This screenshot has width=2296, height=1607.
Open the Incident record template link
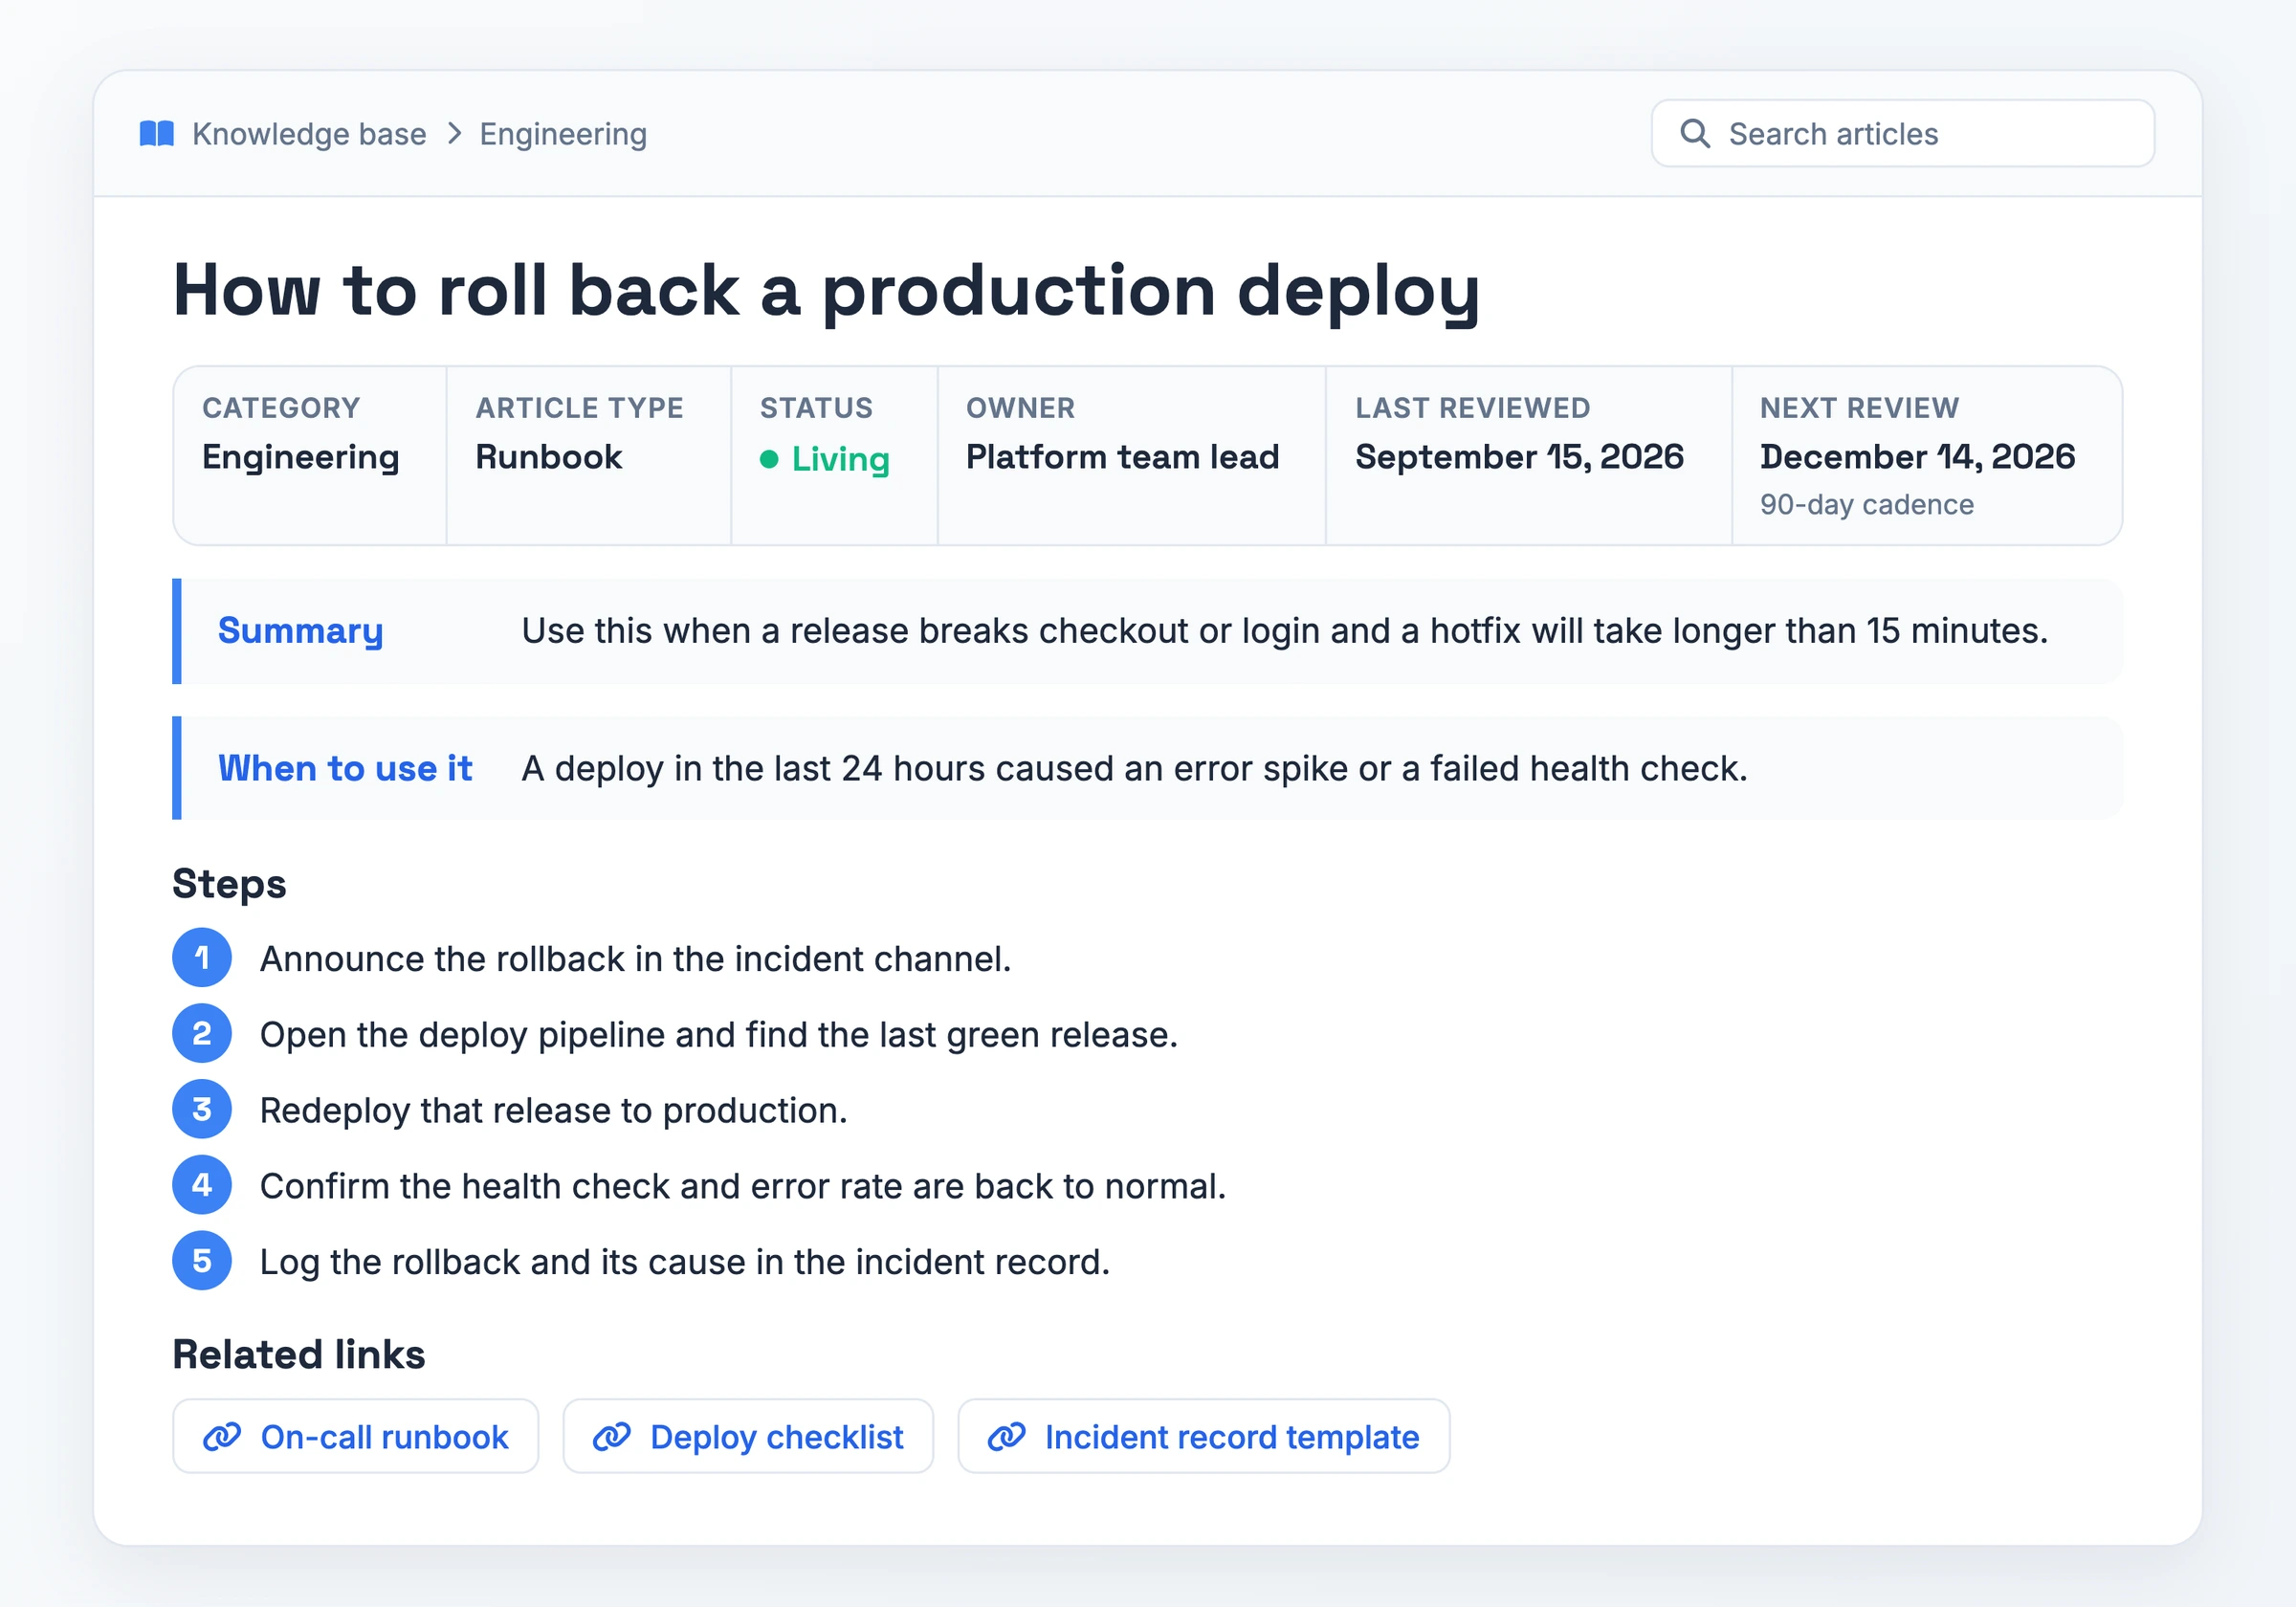click(1204, 1436)
